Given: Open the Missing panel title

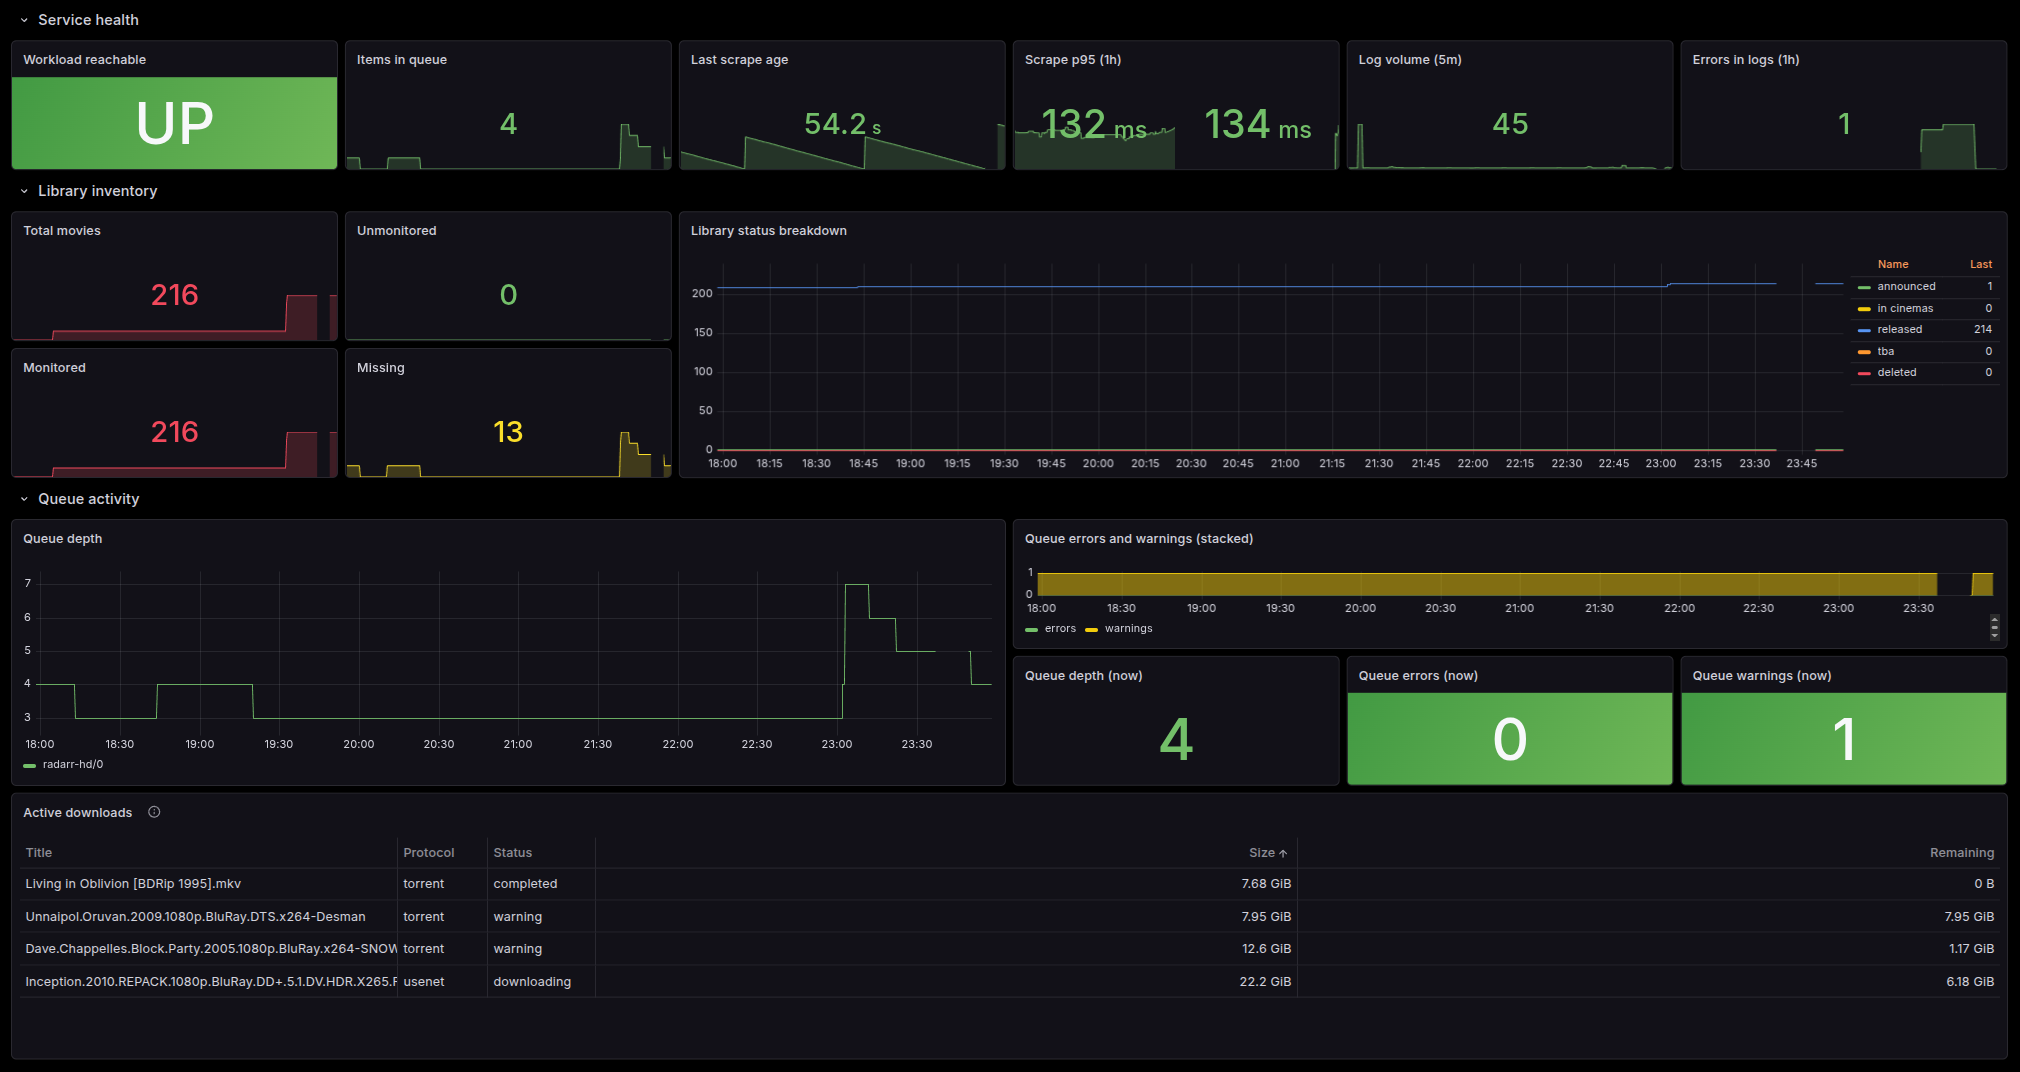Looking at the screenshot, I should pos(380,368).
